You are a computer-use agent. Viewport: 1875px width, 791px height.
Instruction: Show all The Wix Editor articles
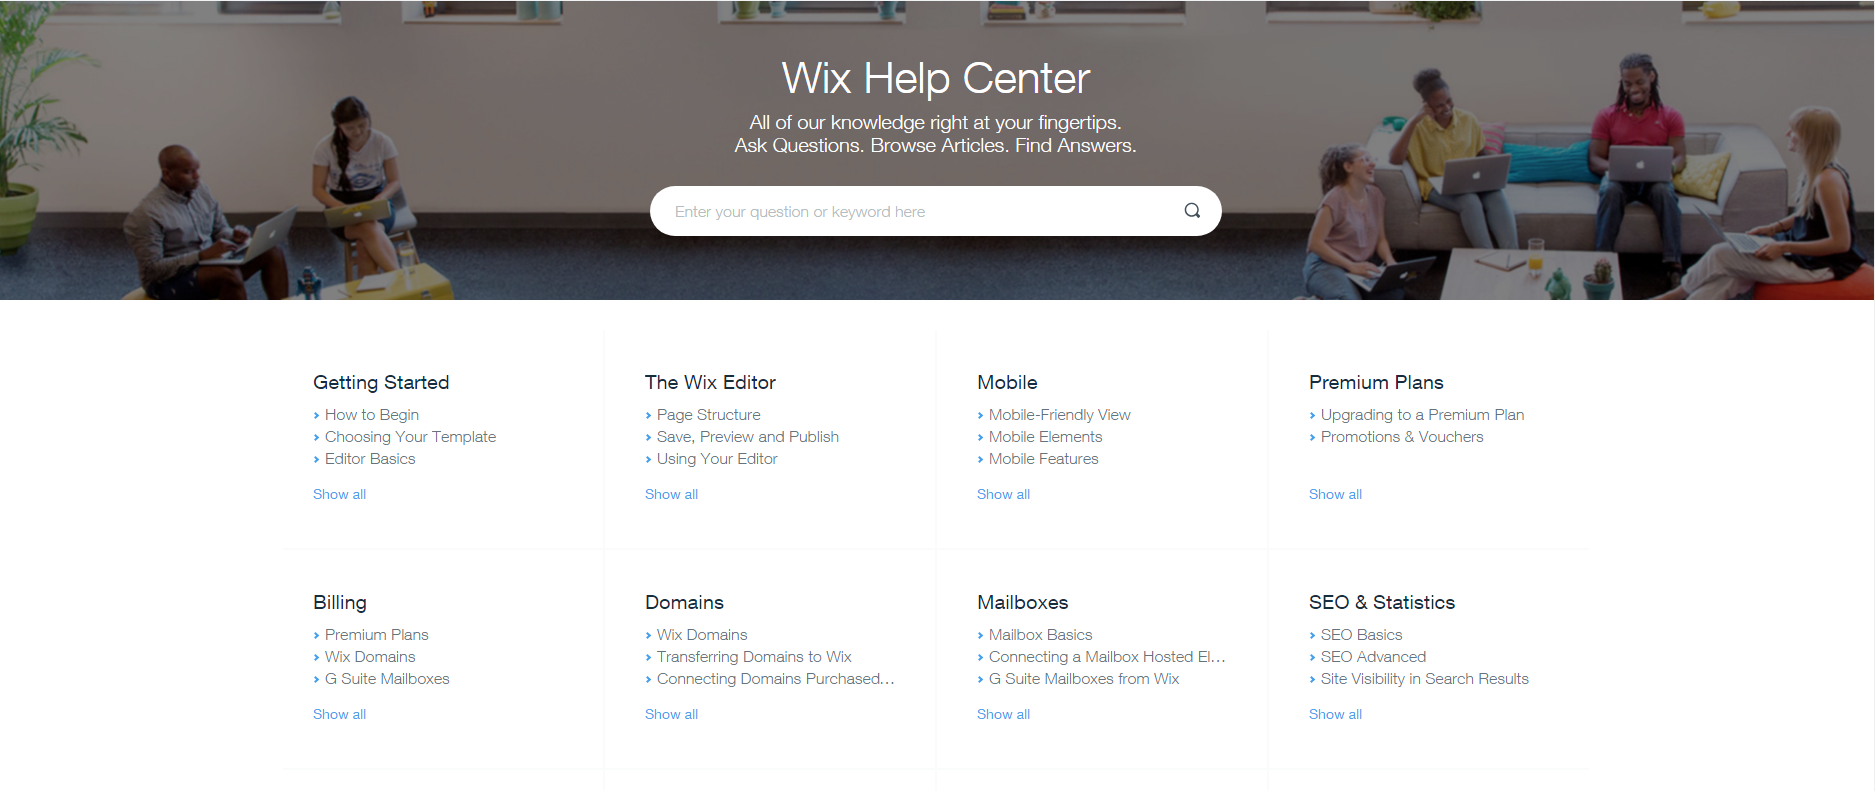[672, 494]
